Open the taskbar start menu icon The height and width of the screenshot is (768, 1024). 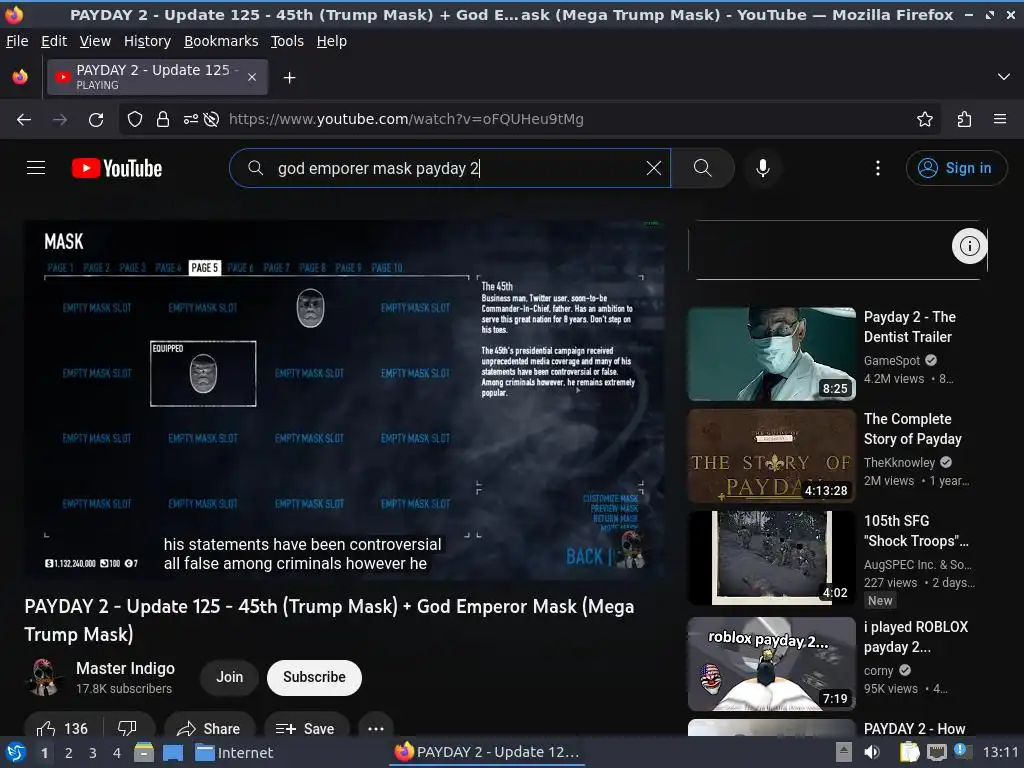[x=16, y=752]
